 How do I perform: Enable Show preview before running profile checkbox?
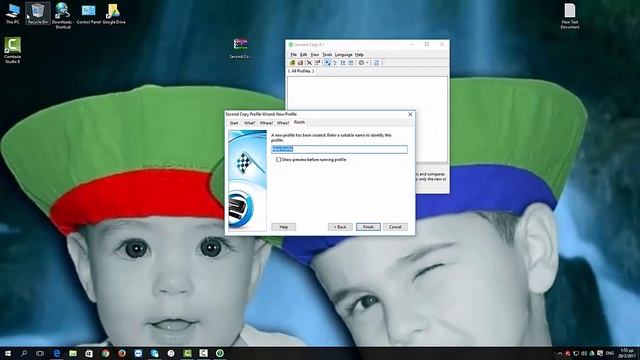click(278, 160)
